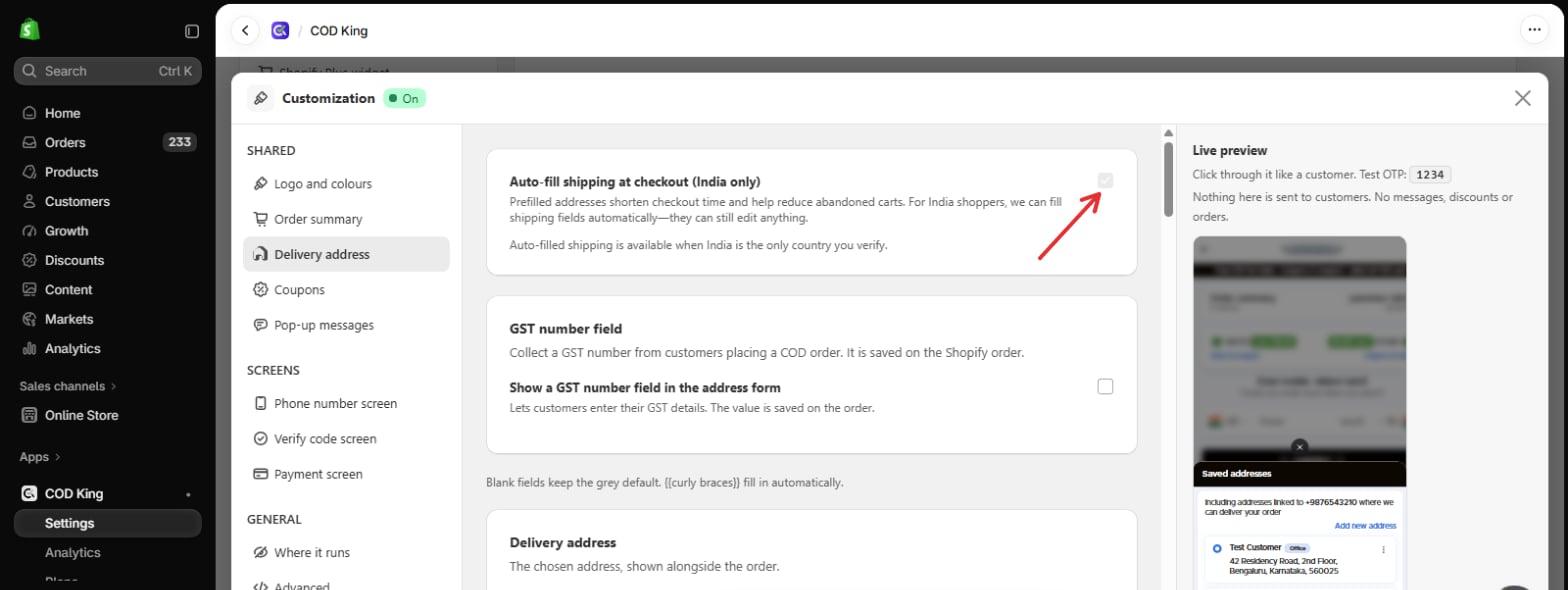The height and width of the screenshot is (590, 1568).
Task: Click the settings panel vertical scrollbar
Action: (1167, 179)
